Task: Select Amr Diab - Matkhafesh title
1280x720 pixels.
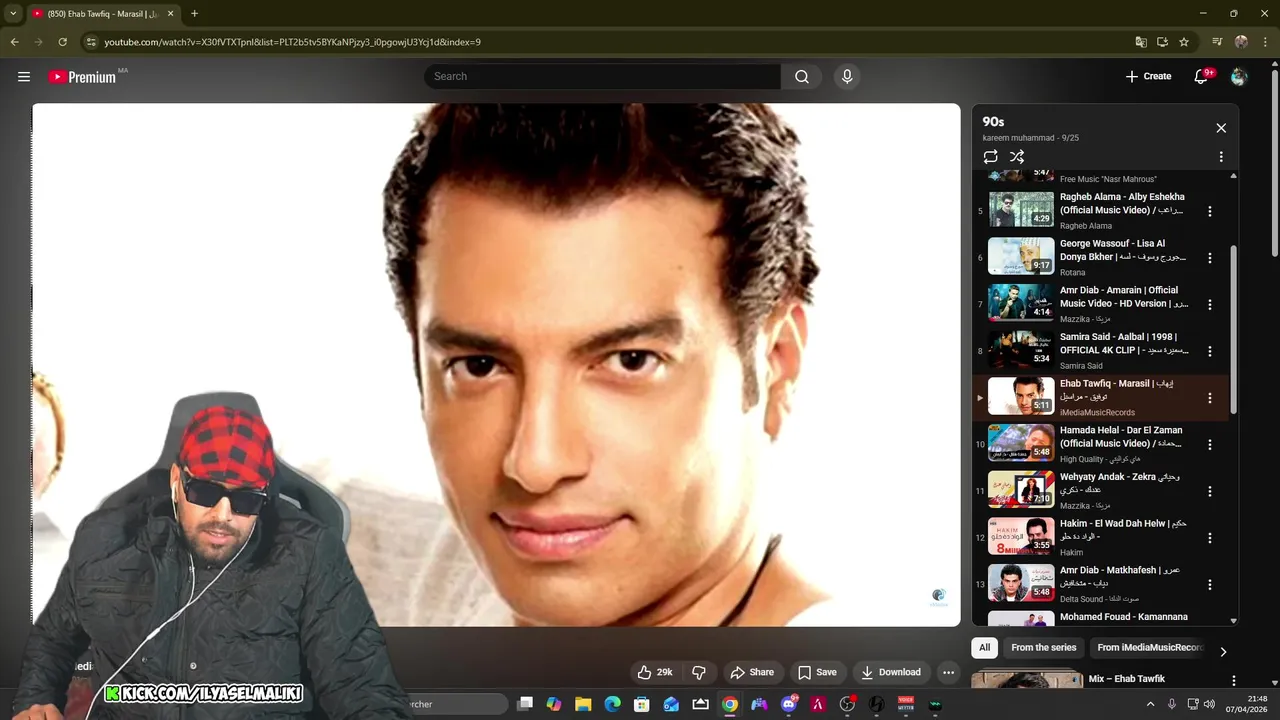Action: (1120, 577)
